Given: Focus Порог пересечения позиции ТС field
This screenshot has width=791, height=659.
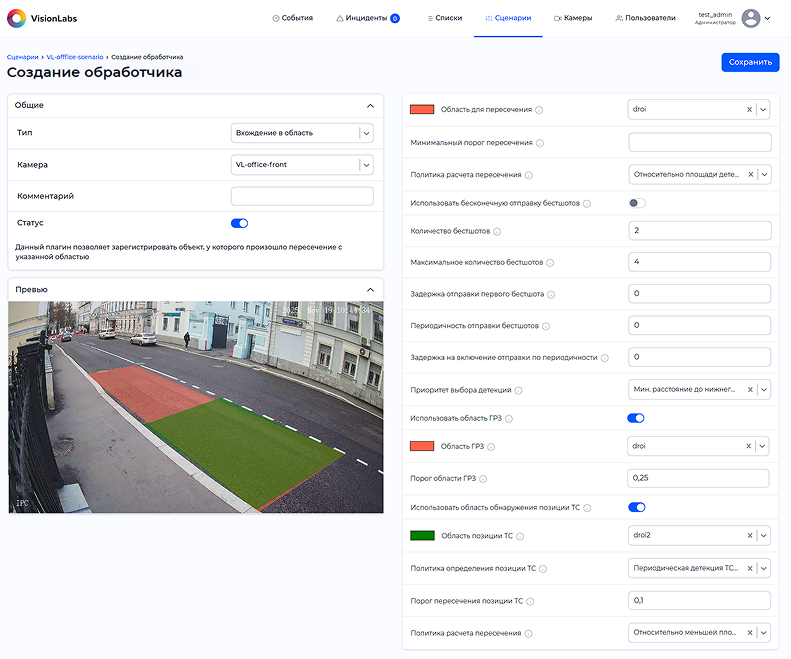Looking at the screenshot, I should tap(700, 600).
